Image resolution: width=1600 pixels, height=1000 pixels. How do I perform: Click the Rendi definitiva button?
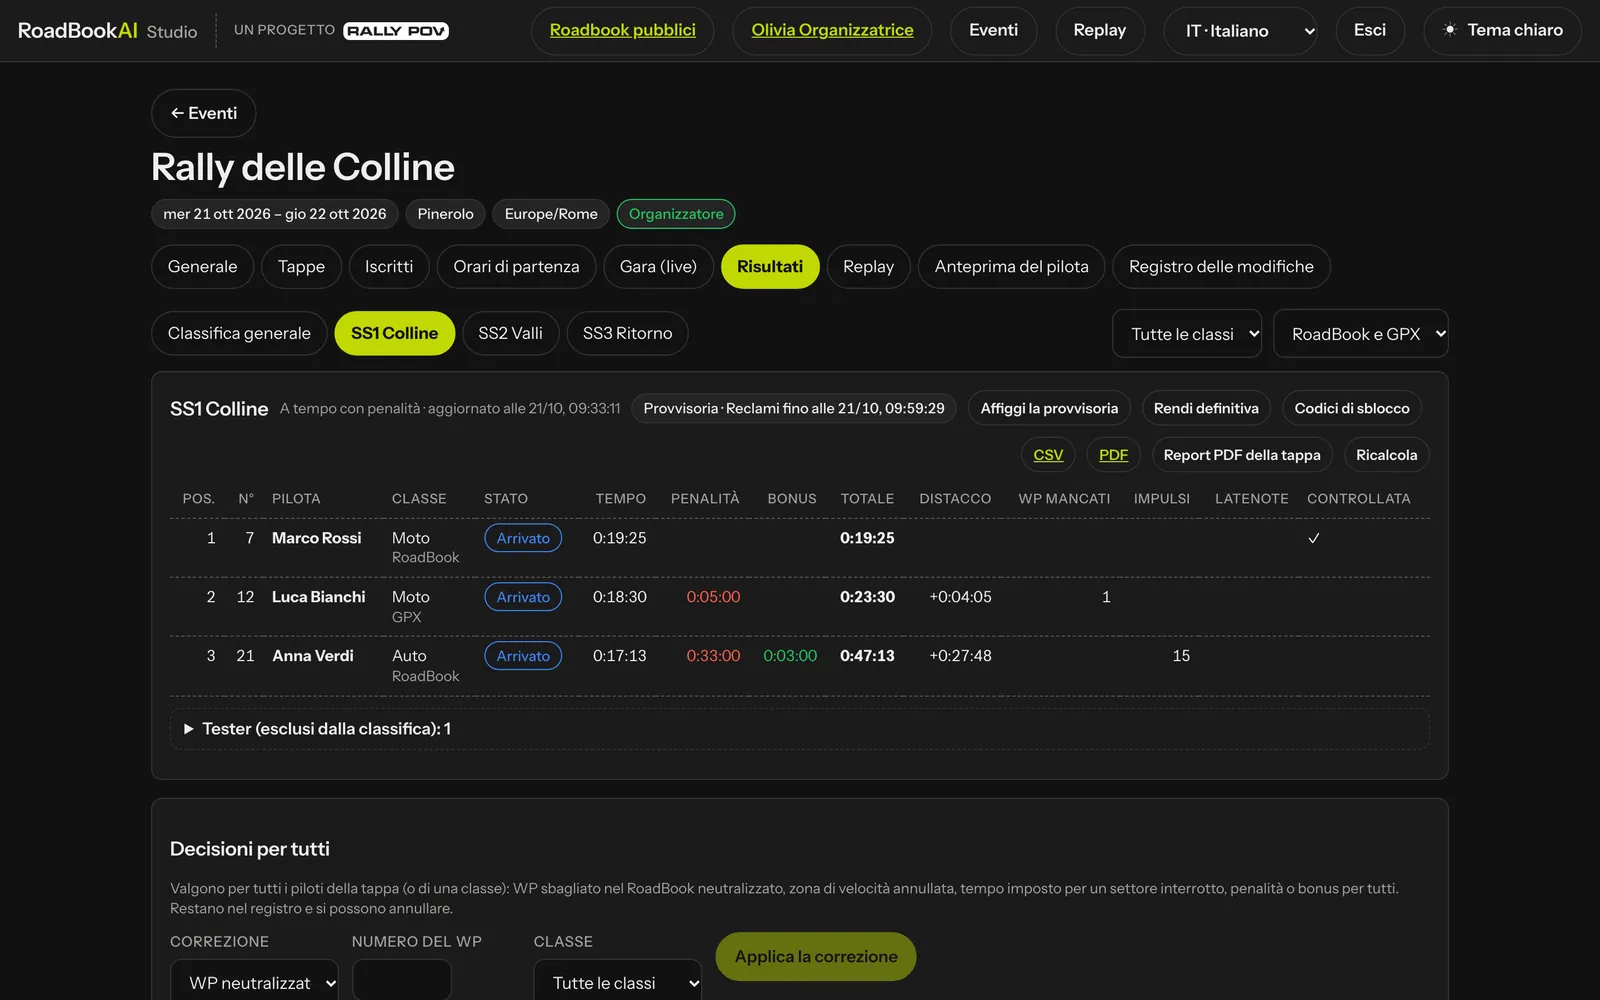coord(1206,408)
